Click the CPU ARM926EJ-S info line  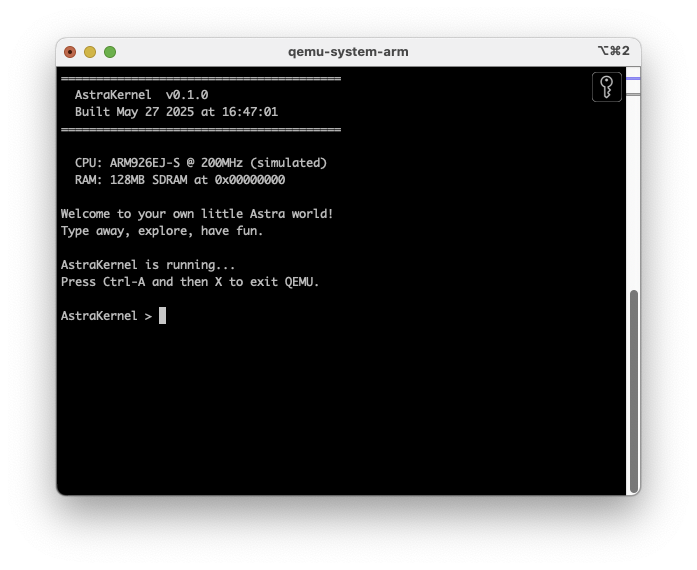pos(200,163)
